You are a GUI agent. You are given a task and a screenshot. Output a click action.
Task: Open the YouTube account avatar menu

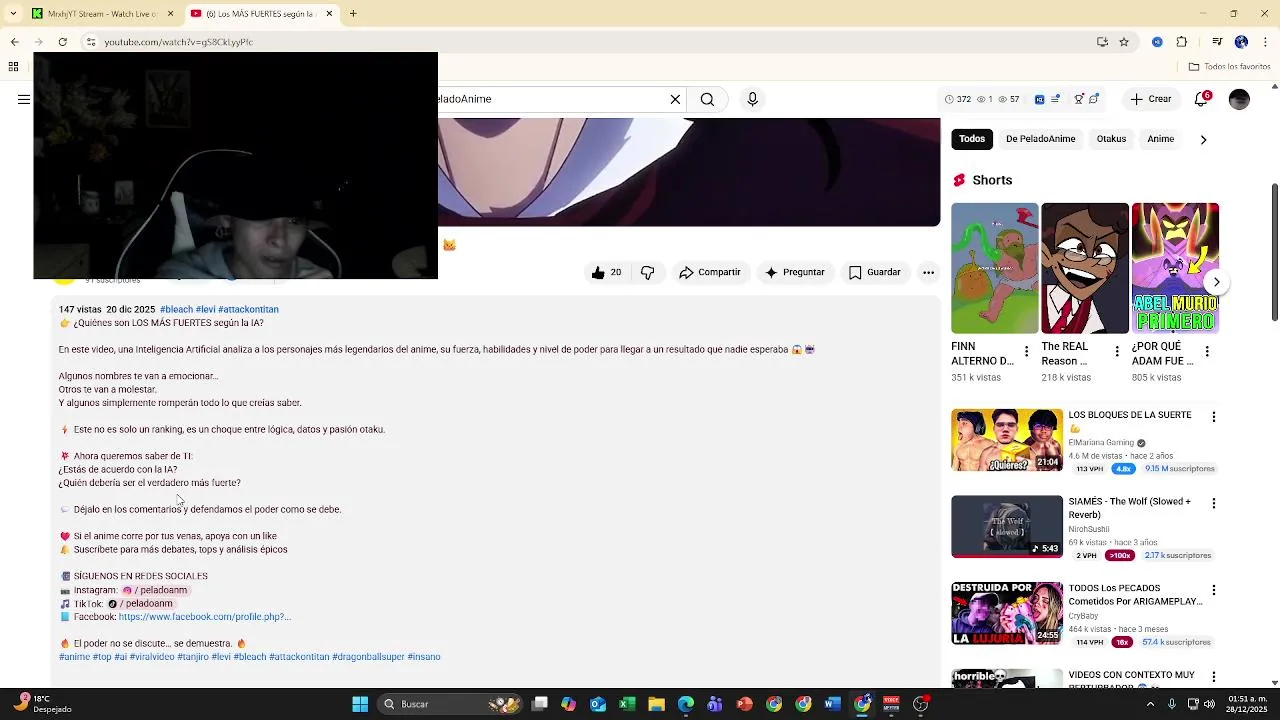pyautogui.click(x=1239, y=99)
